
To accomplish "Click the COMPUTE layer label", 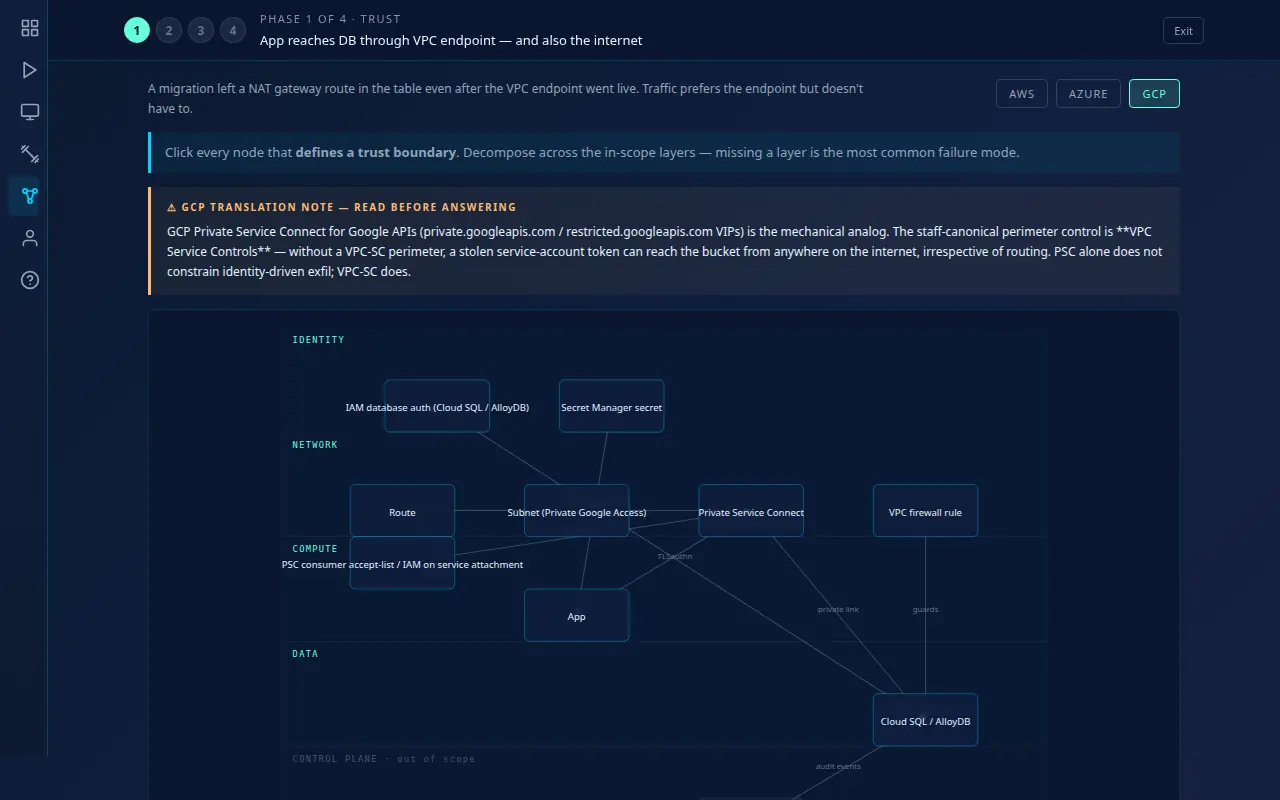I will click(315, 549).
